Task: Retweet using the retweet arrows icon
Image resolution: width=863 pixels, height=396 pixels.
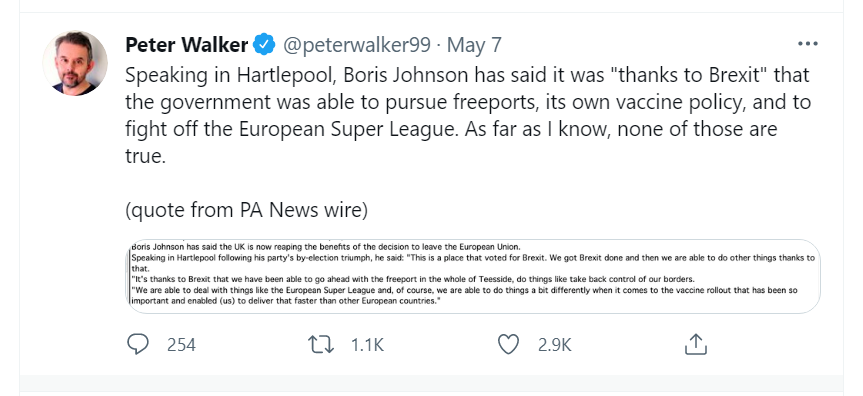Action: point(321,345)
